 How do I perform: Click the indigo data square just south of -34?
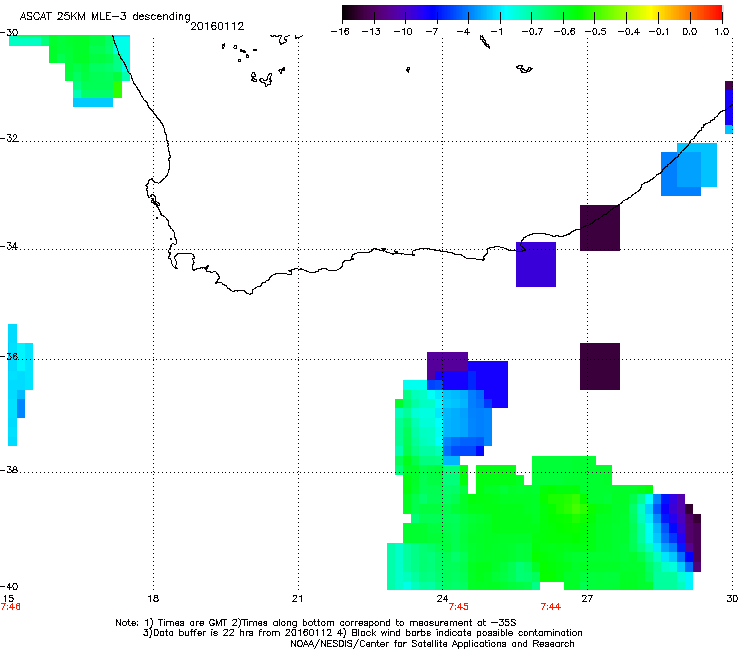pyautogui.click(x=536, y=264)
